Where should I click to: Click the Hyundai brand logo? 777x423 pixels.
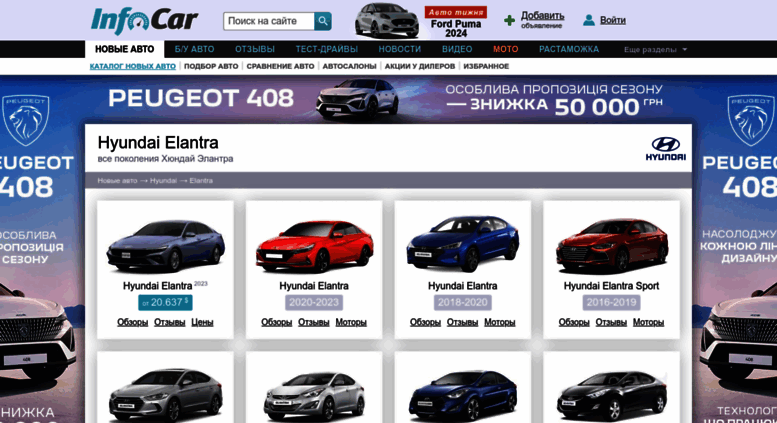(x=666, y=149)
